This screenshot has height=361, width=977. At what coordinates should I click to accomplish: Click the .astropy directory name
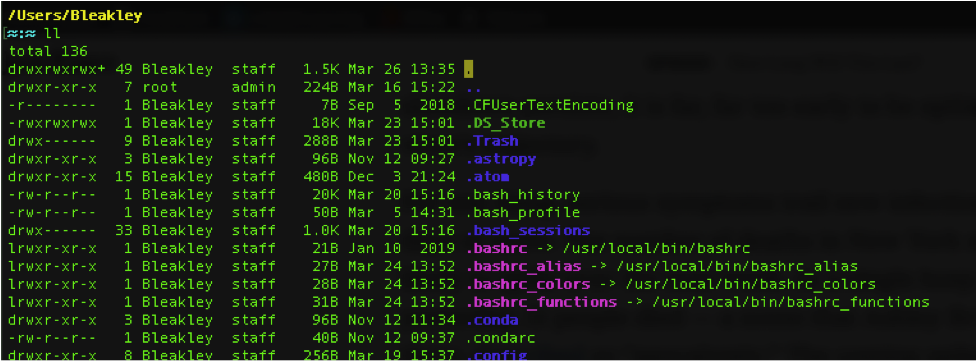pos(500,159)
